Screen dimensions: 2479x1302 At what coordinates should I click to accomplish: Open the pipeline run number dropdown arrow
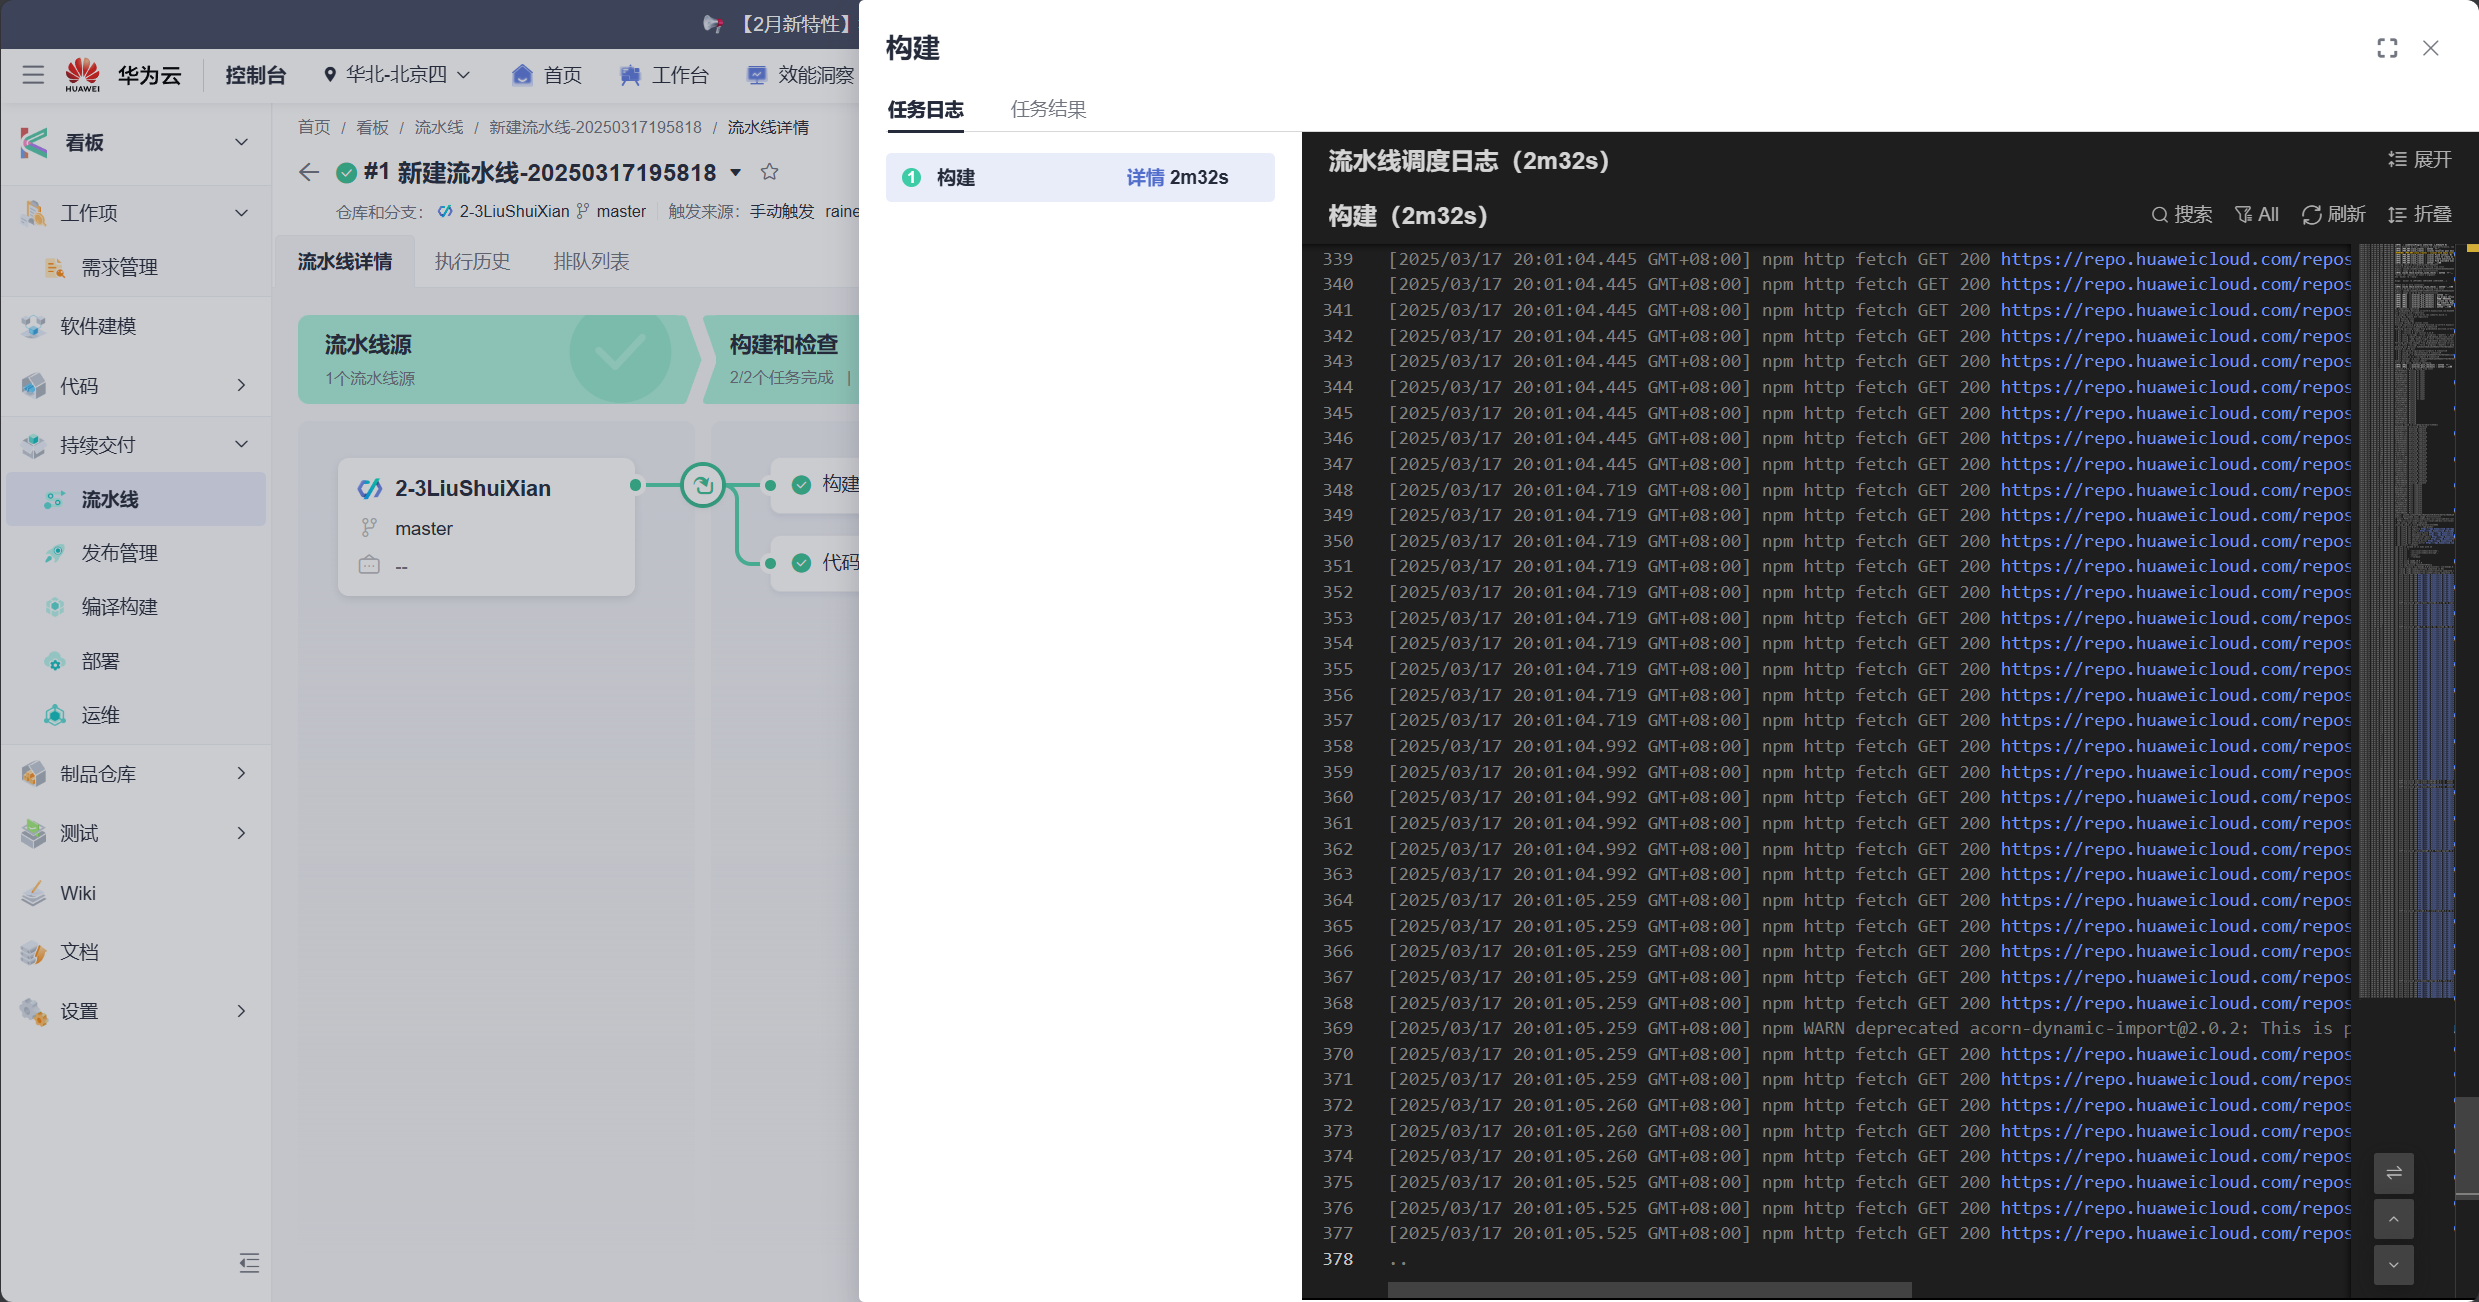point(736,173)
